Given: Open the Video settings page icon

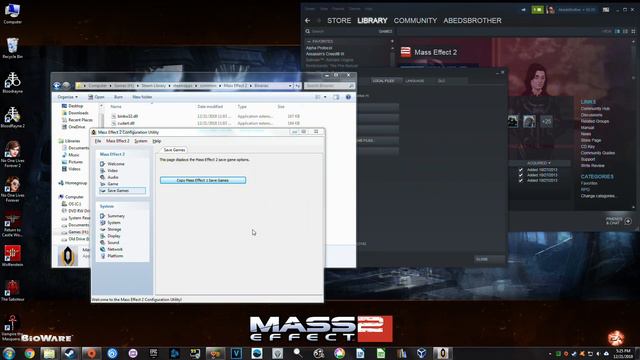Looking at the screenshot, I should pos(102,171).
